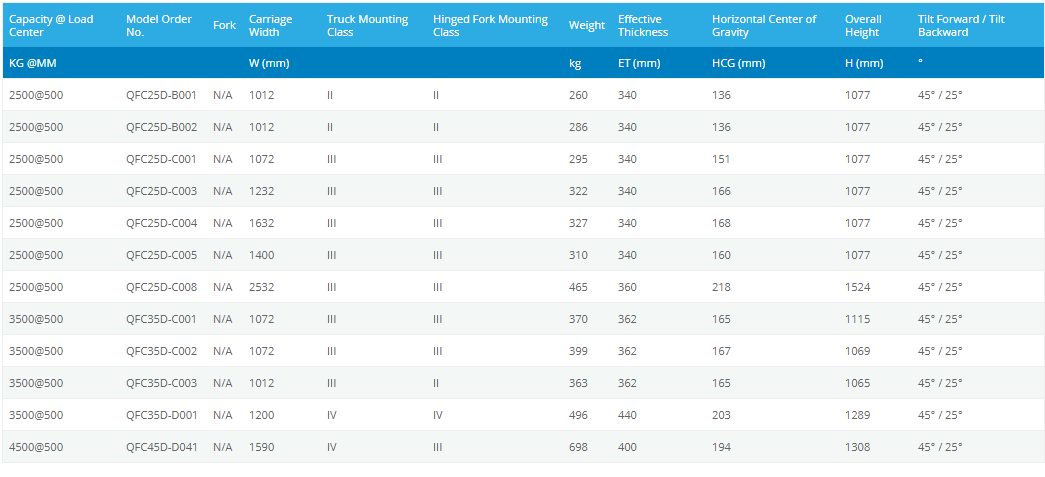The image size is (1045, 477).
Task: Click model number QFC35D-C001
Action: coord(161,319)
